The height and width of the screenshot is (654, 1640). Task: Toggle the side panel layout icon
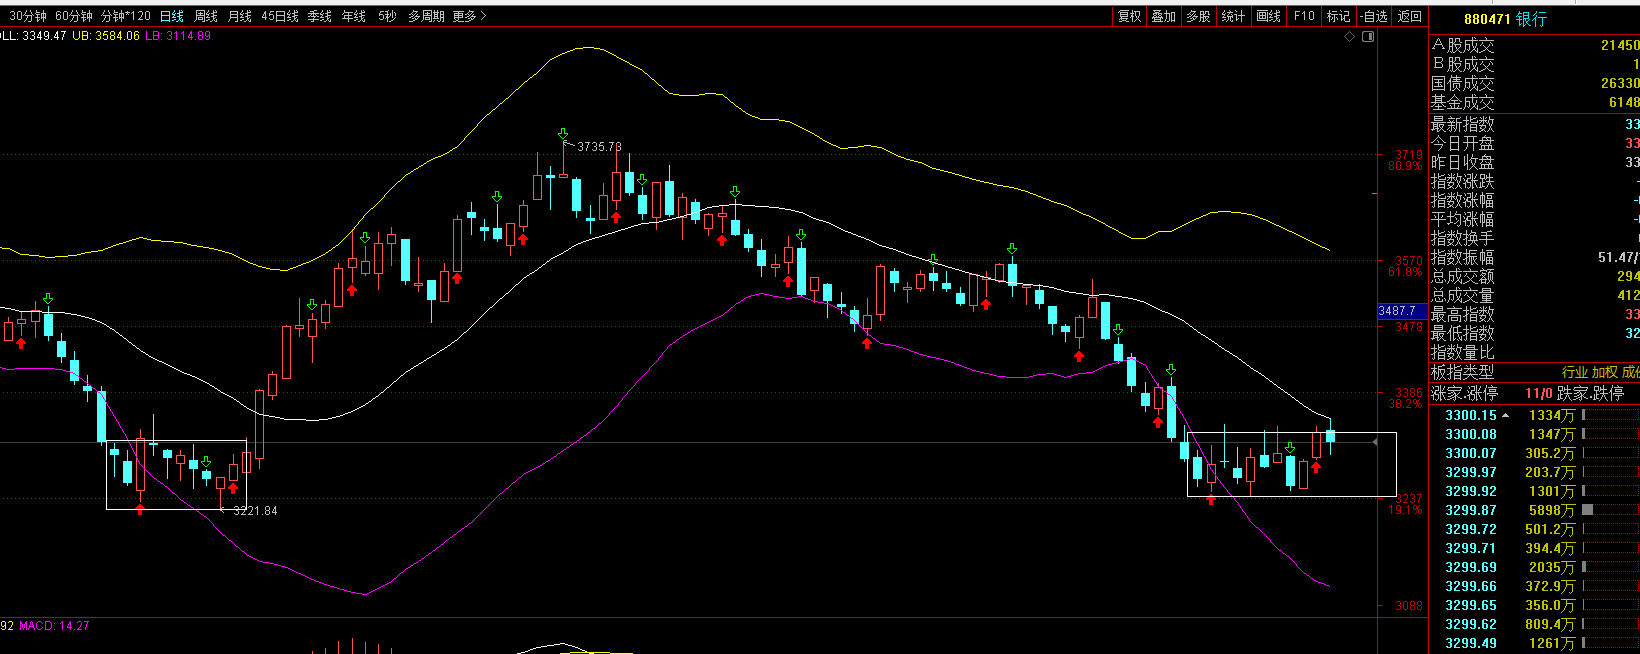[1368, 36]
